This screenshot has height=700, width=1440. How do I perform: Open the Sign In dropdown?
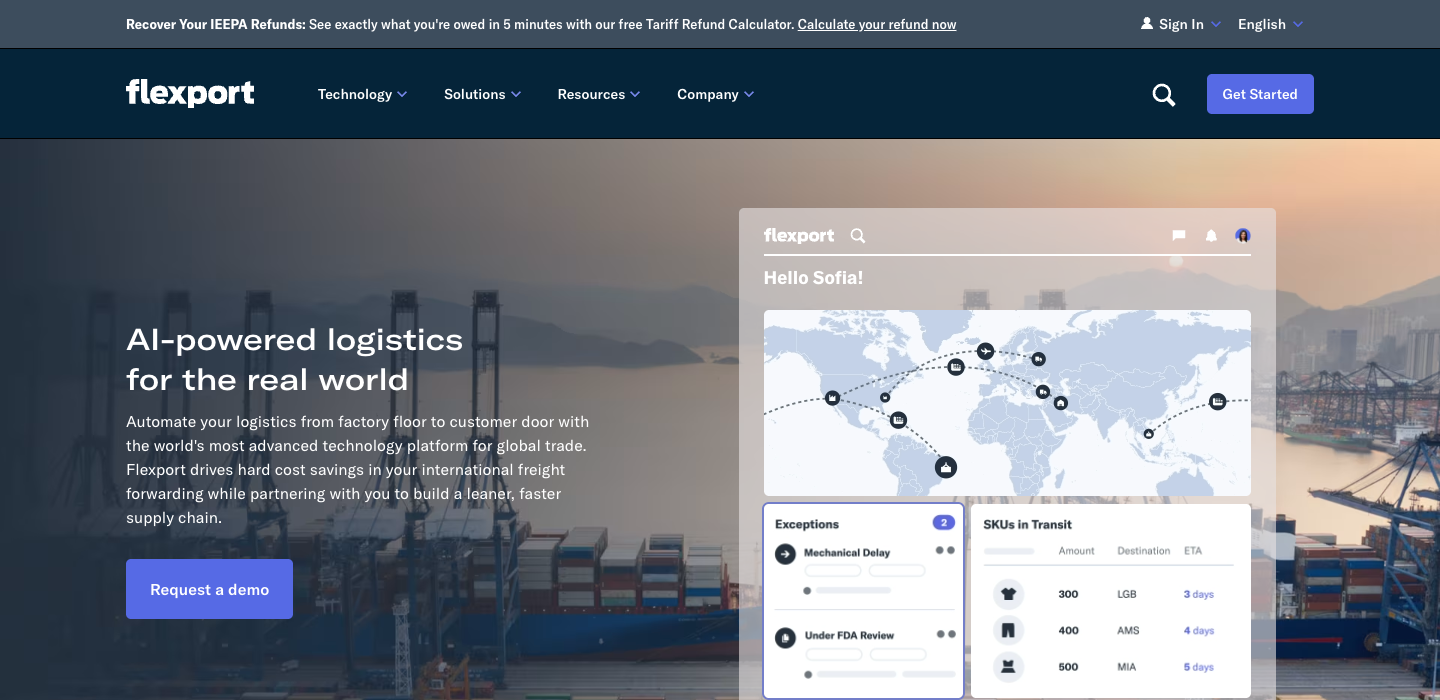(1181, 24)
